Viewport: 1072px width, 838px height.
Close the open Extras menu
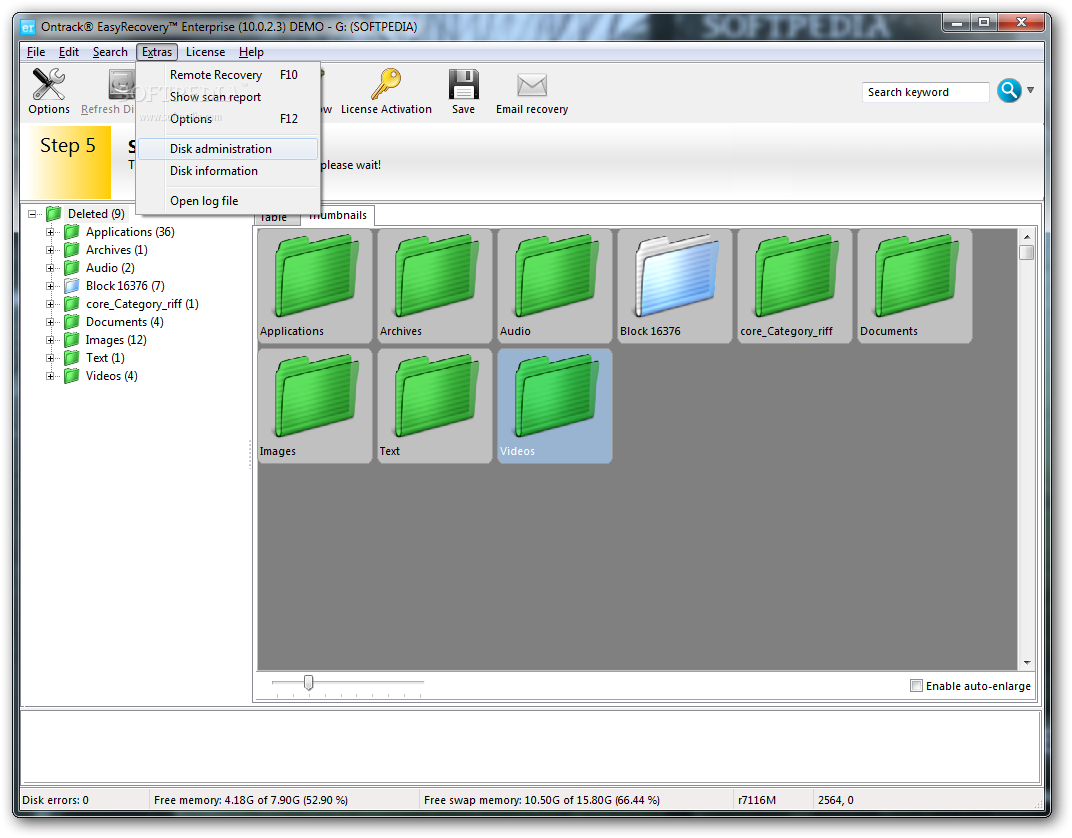[157, 52]
